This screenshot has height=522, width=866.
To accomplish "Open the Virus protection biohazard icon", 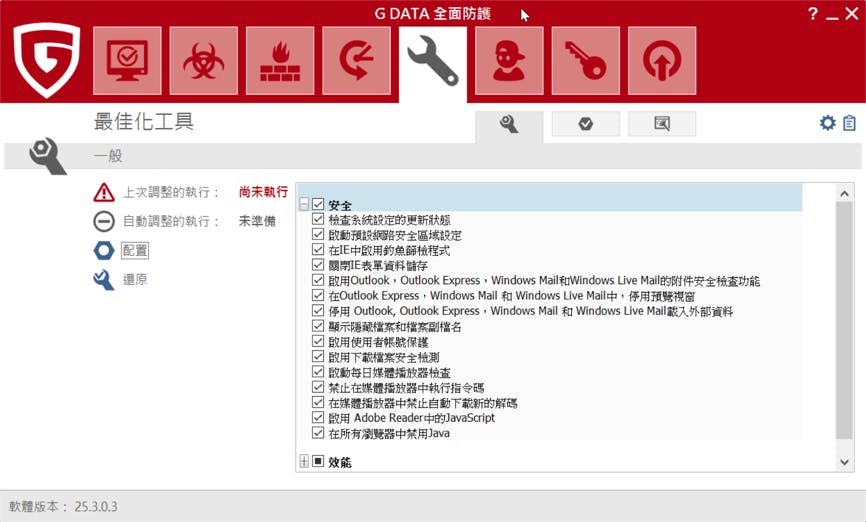I will pyautogui.click(x=204, y=60).
